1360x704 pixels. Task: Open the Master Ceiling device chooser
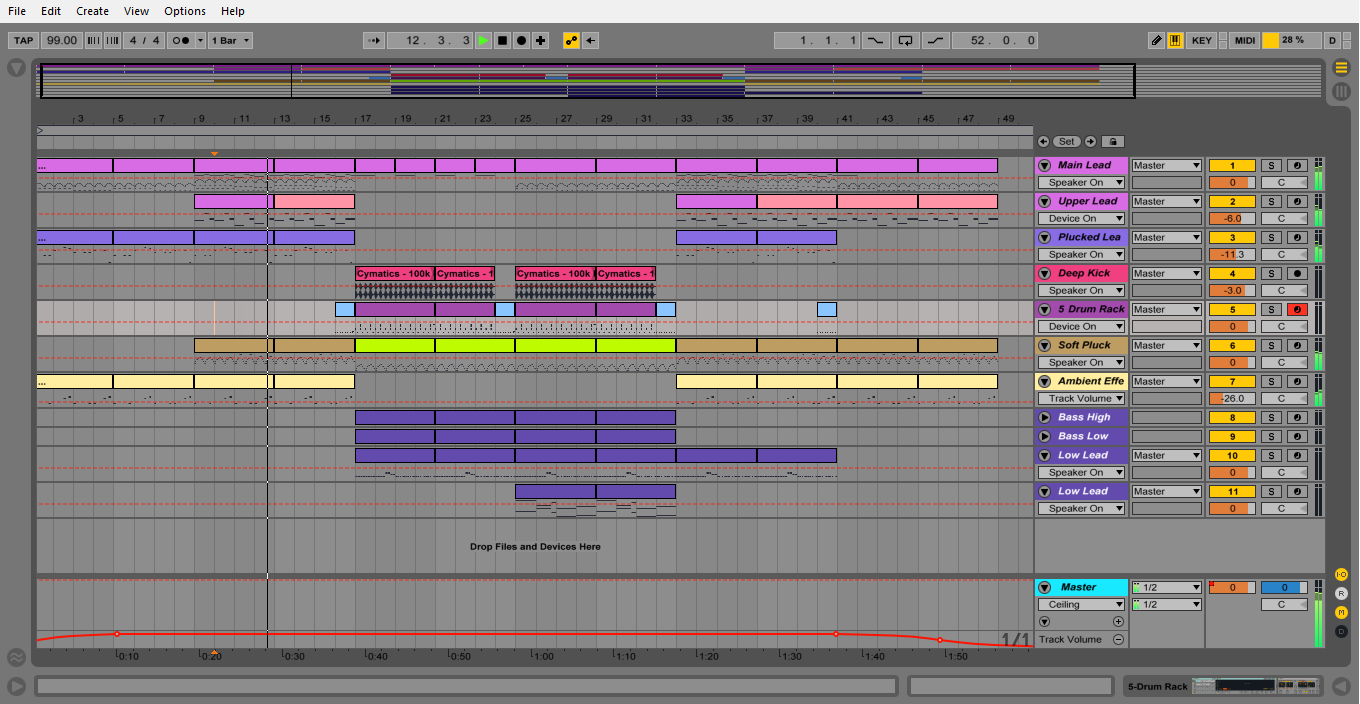click(x=1081, y=604)
